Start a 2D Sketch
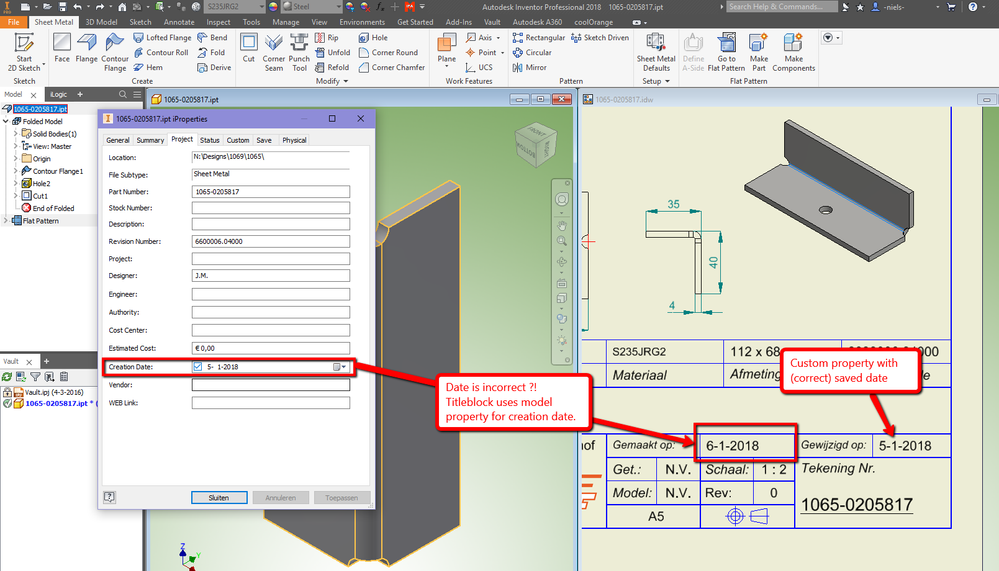 (x=24, y=52)
